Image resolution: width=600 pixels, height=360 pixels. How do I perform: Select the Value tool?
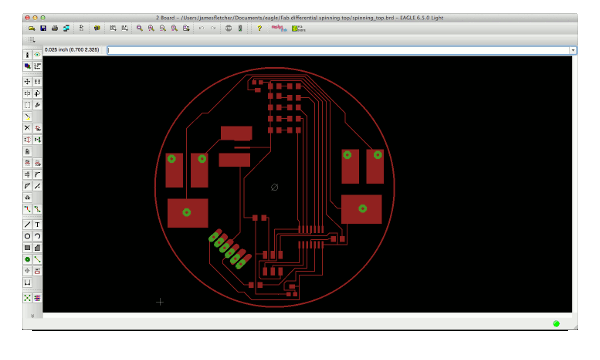tap(37, 163)
